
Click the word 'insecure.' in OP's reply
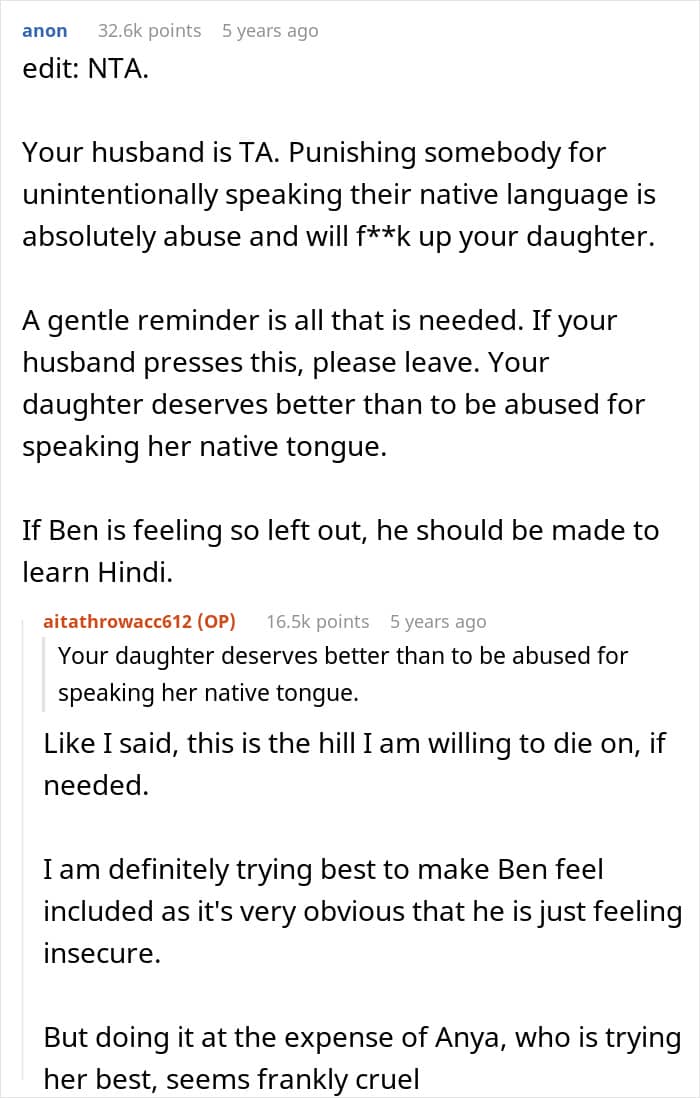tap(101, 953)
